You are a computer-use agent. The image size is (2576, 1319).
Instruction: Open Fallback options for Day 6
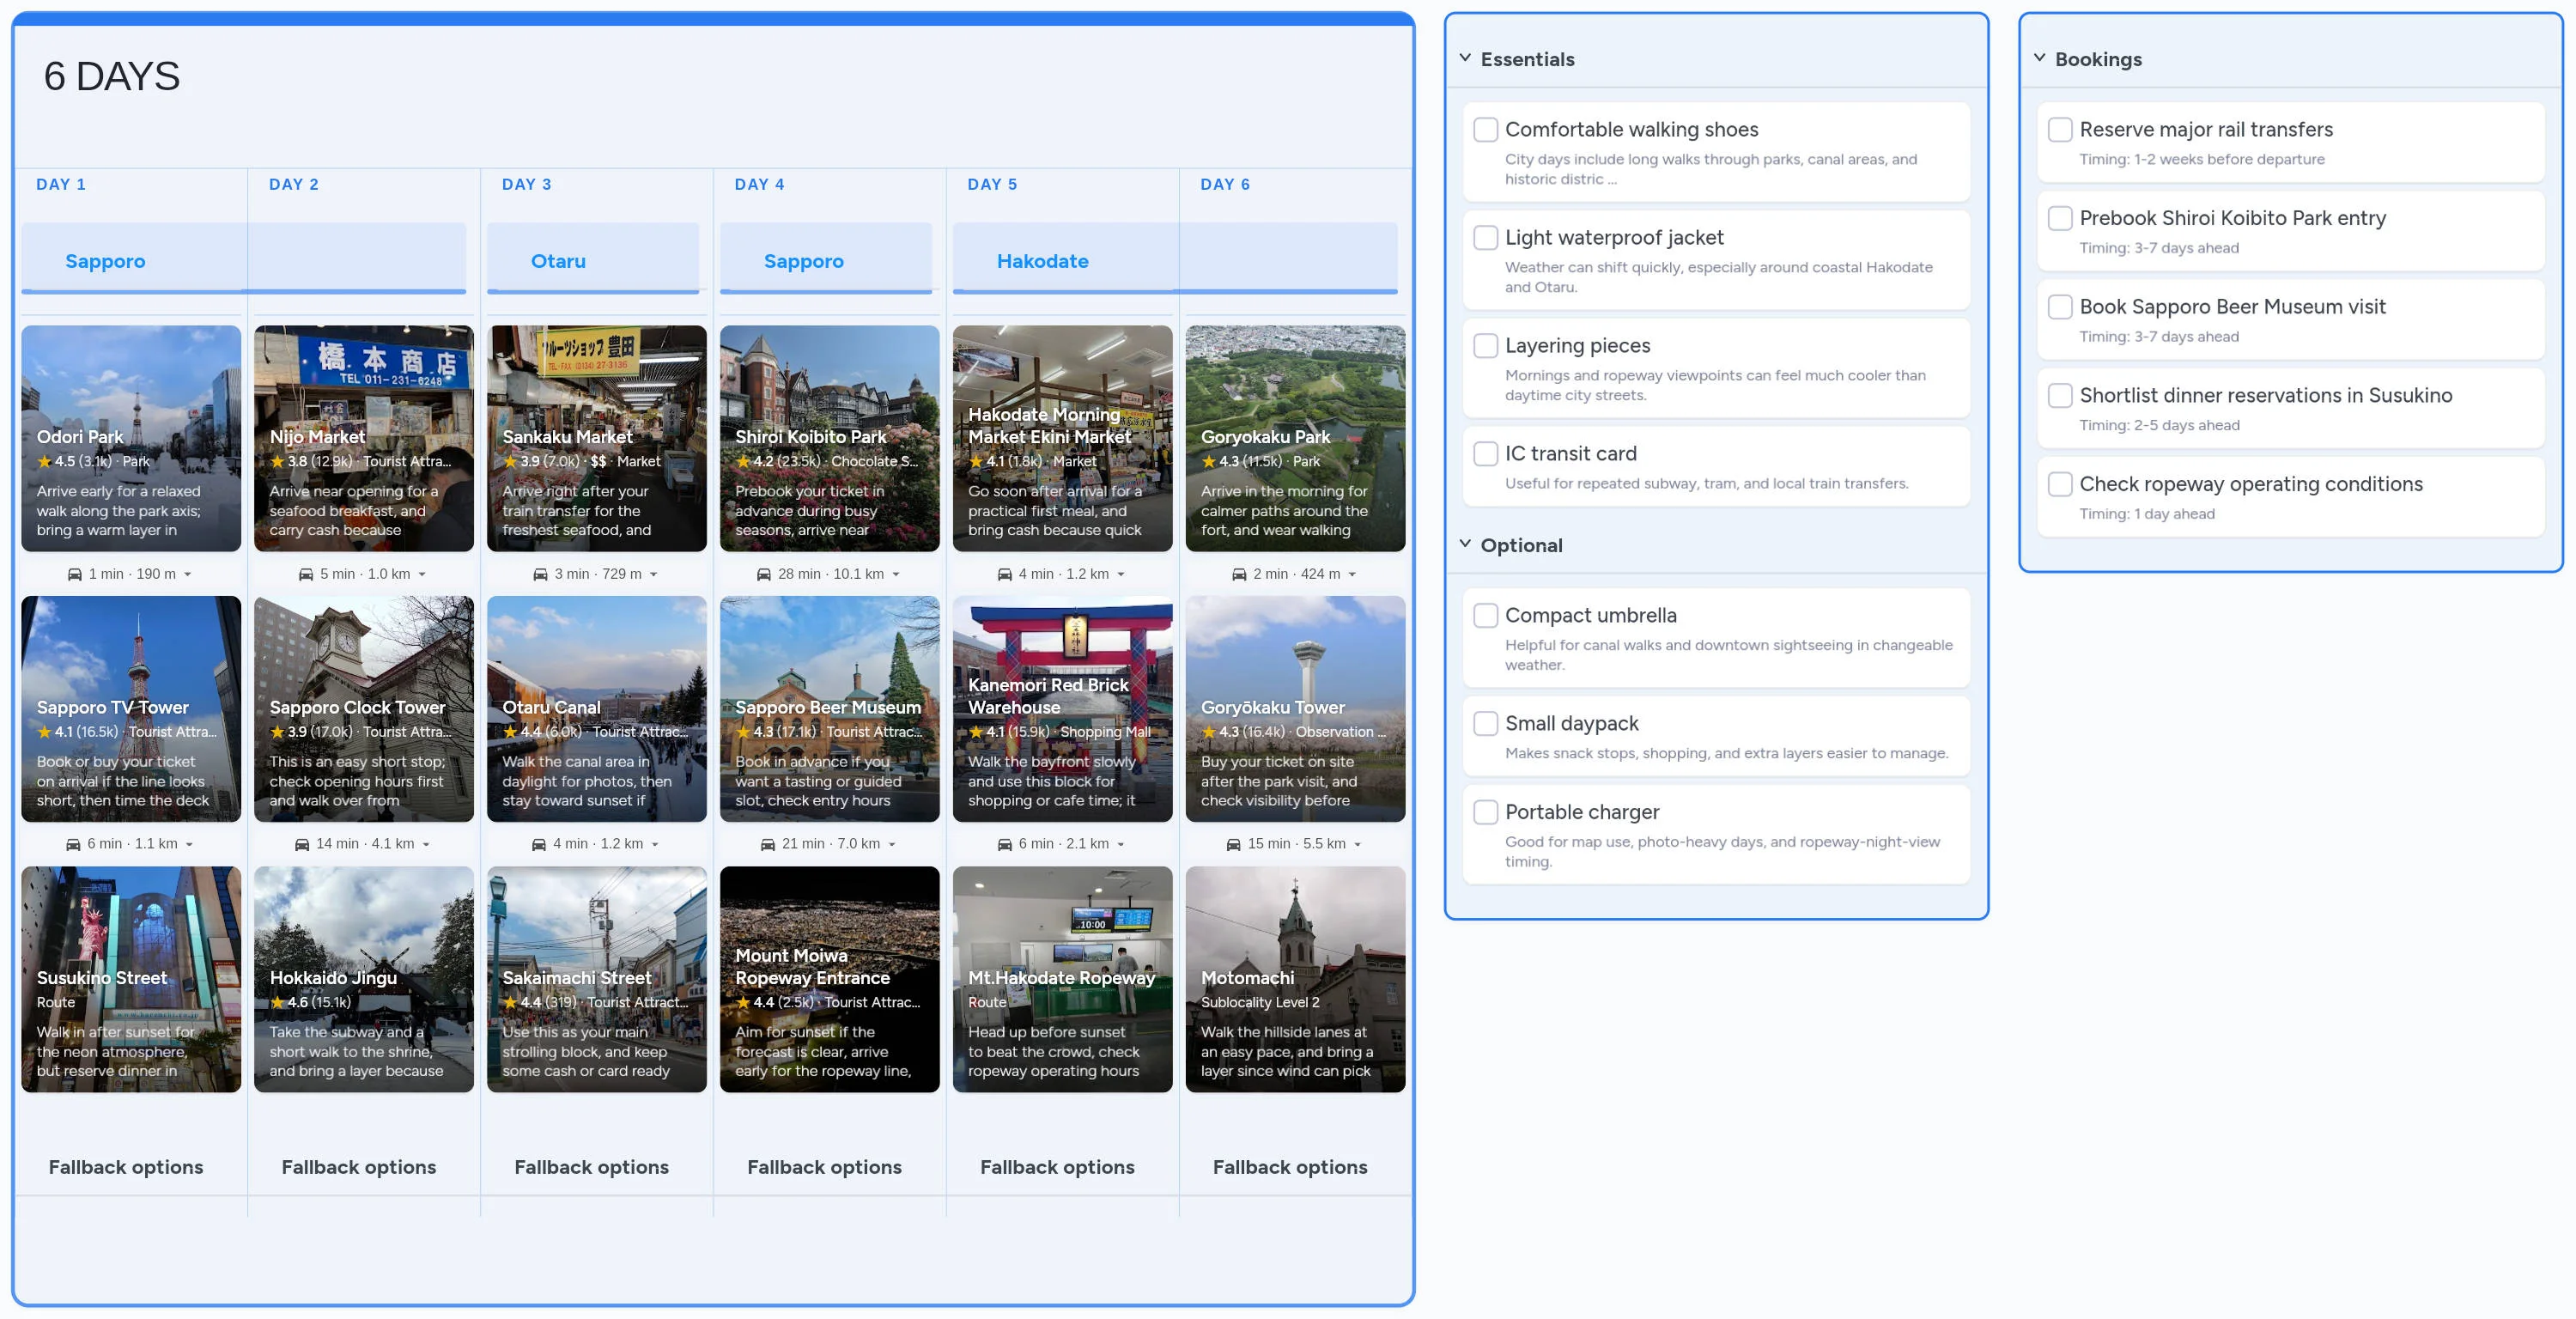click(x=1289, y=1166)
